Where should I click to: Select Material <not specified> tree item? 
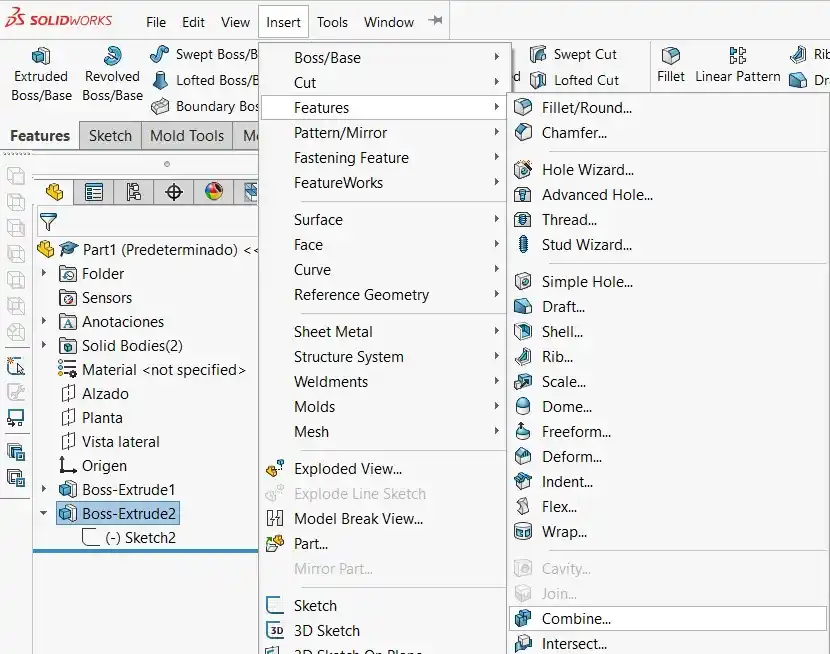coord(152,370)
